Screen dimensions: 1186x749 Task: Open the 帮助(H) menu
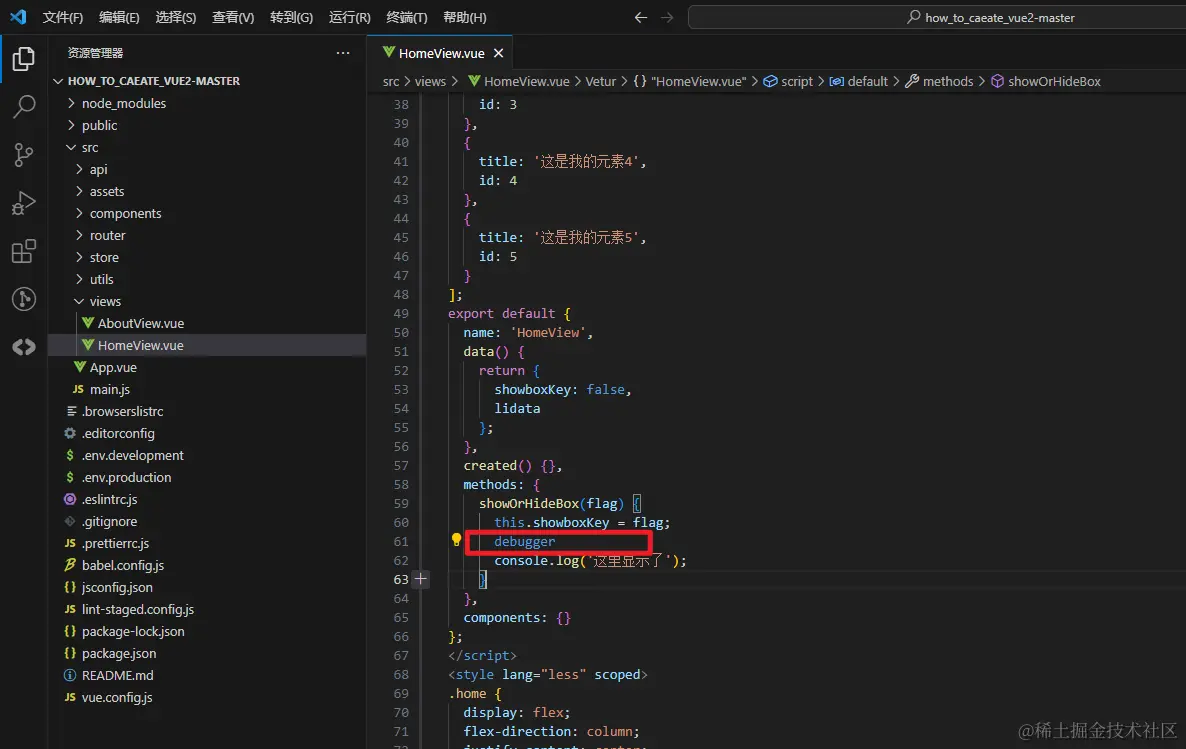pos(464,17)
